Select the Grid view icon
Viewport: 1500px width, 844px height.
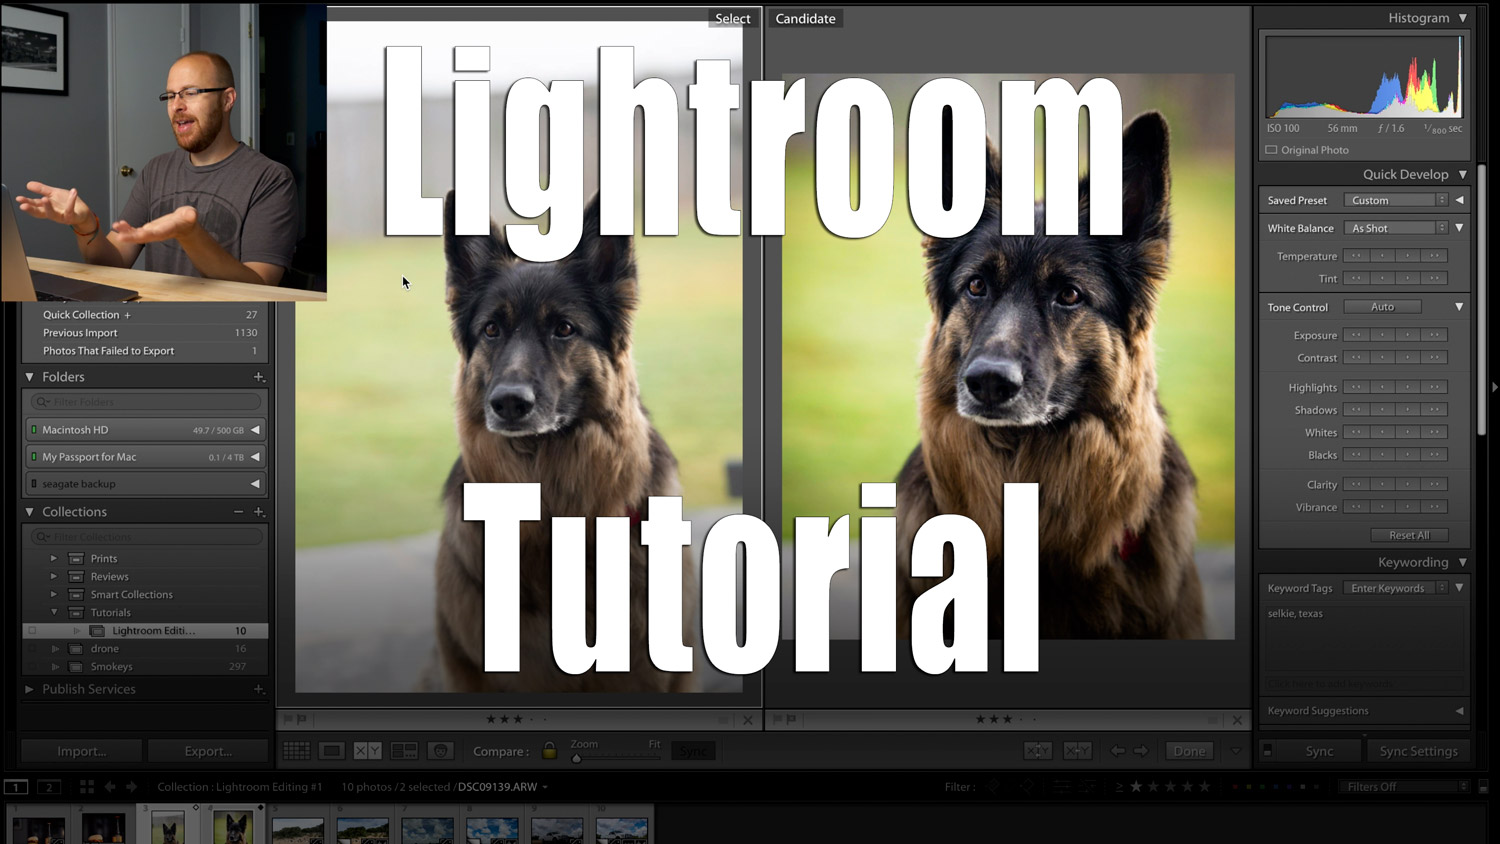click(x=296, y=750)
